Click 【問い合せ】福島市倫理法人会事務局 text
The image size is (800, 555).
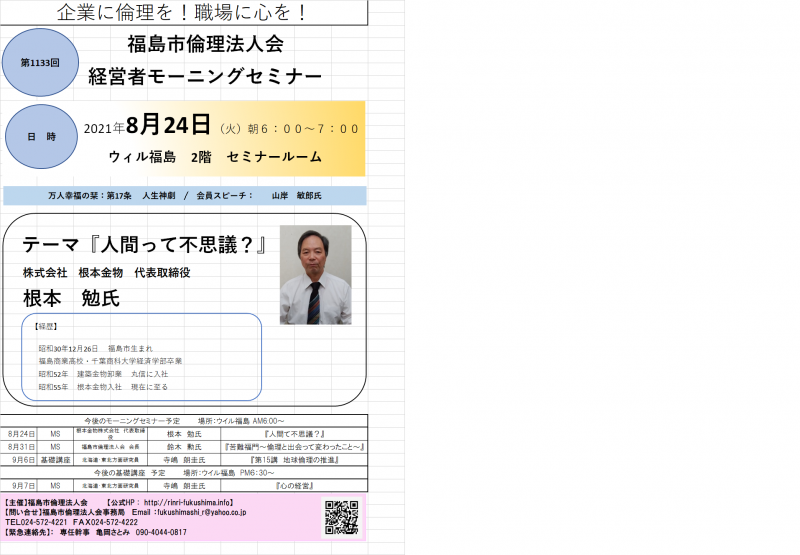click(x=64, y=512)
